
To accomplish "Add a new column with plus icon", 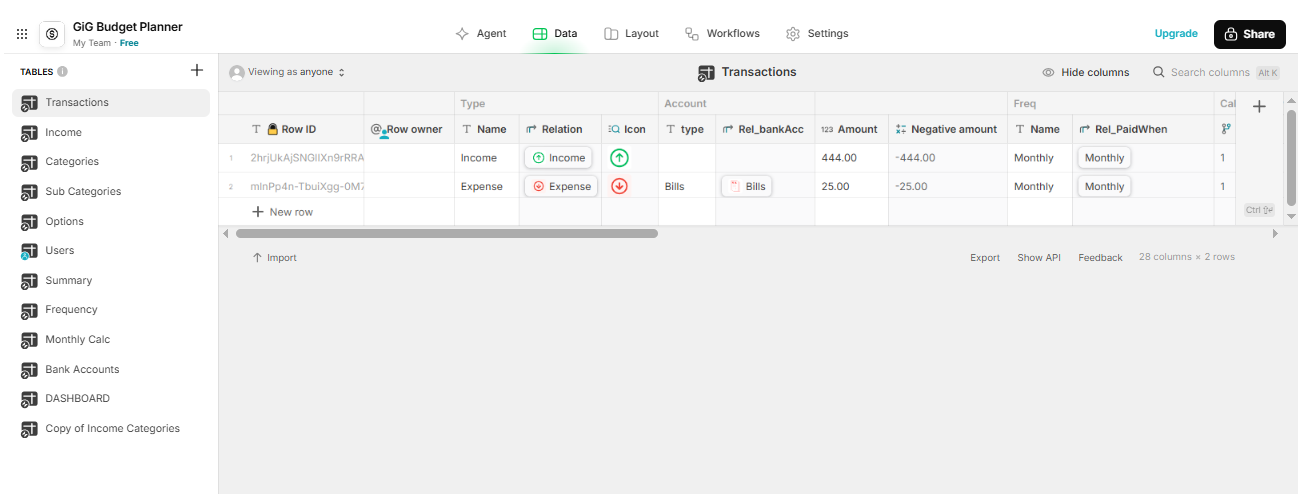I will 1259,107.
